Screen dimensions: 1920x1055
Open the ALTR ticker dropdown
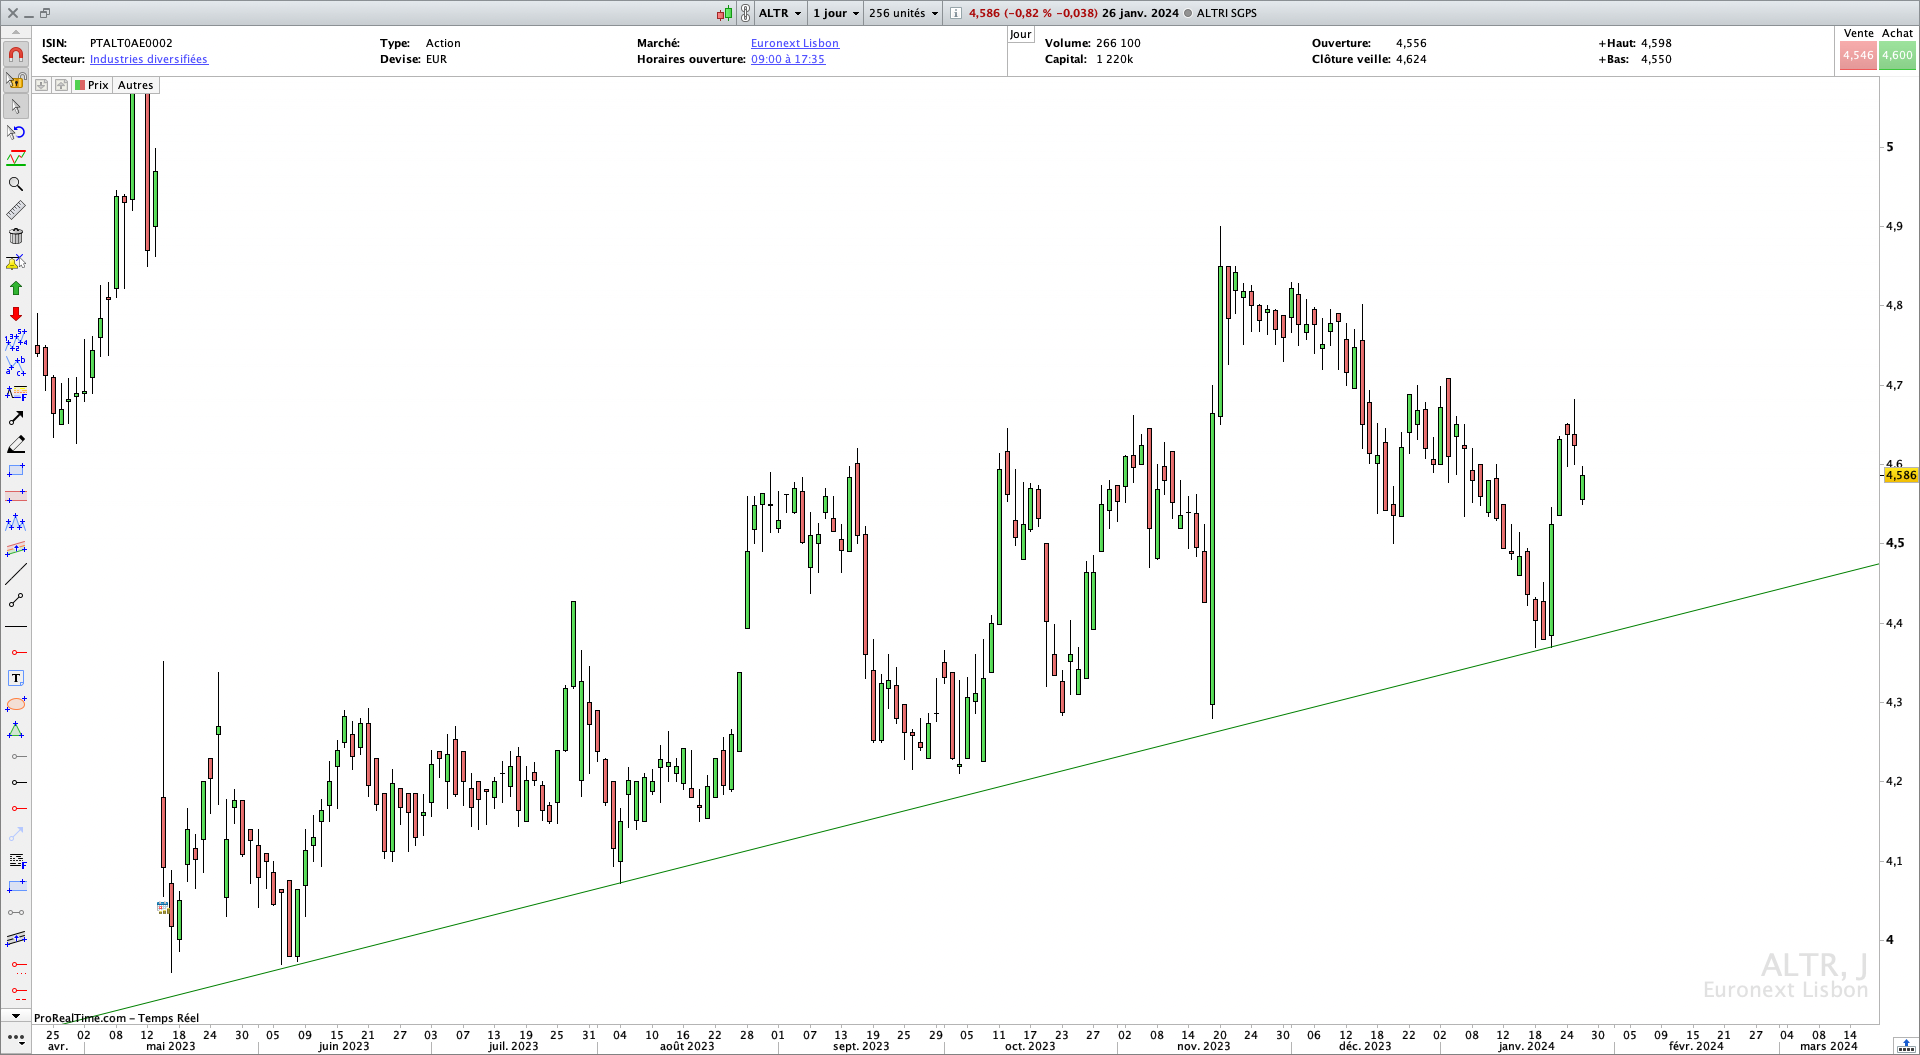pos(780,13)
